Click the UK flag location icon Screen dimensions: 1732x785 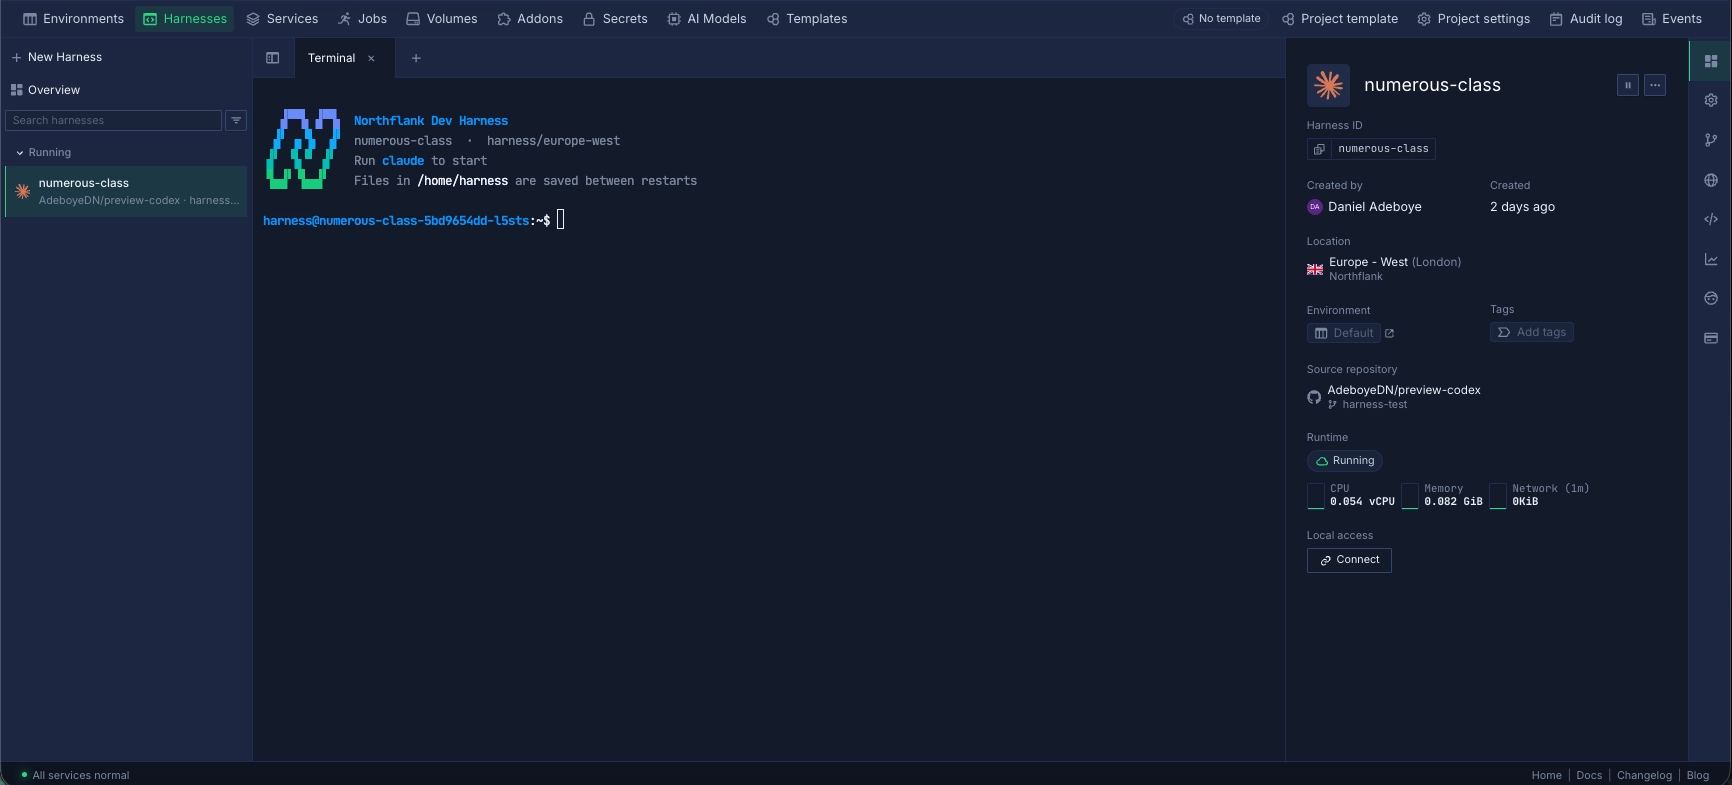coord(1315,269)
